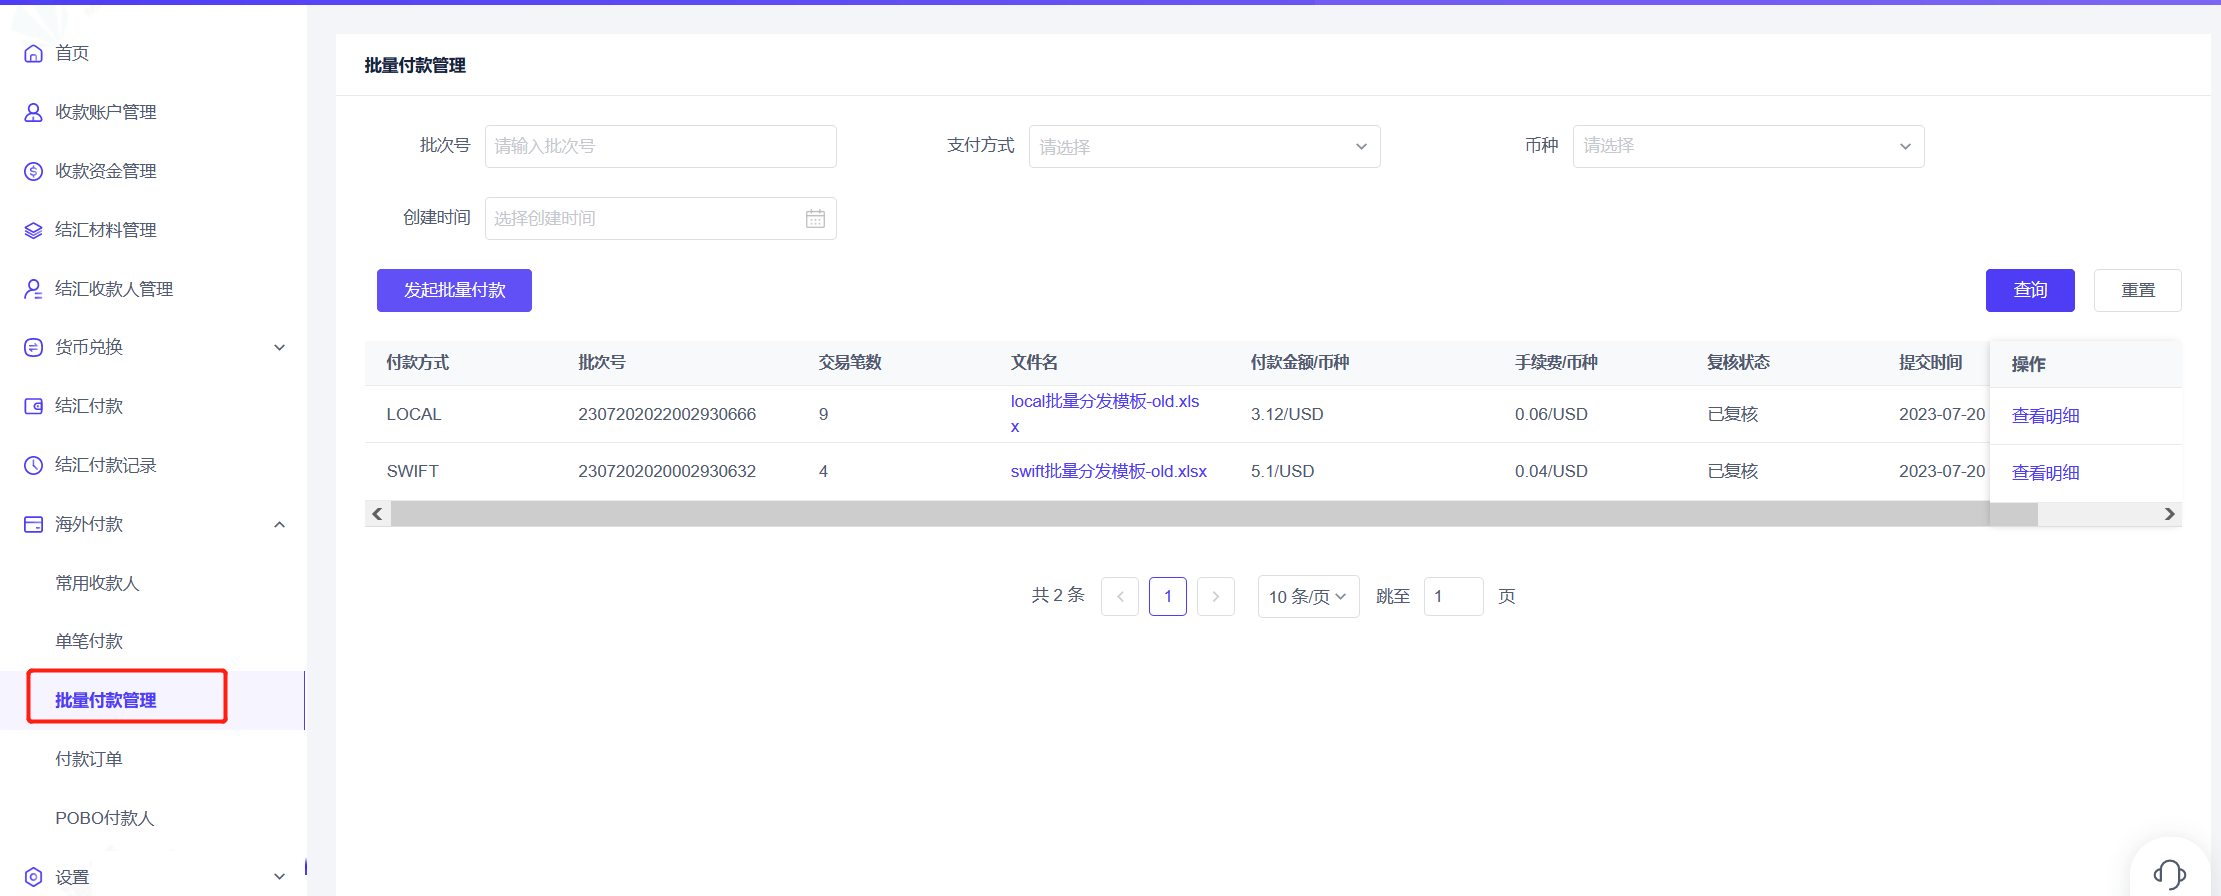Open the 支付方式 dropdown
This screenshot has width=2221, height=896.
point(1203,147)
